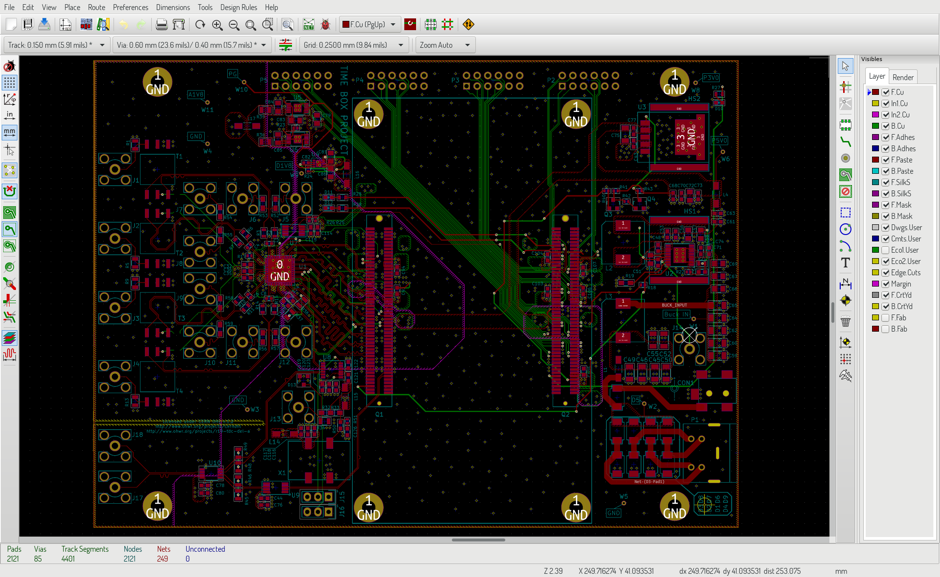The image size is (940, 577).
Task: Open page settings sheet icon
Action: (x=65, y=25)
